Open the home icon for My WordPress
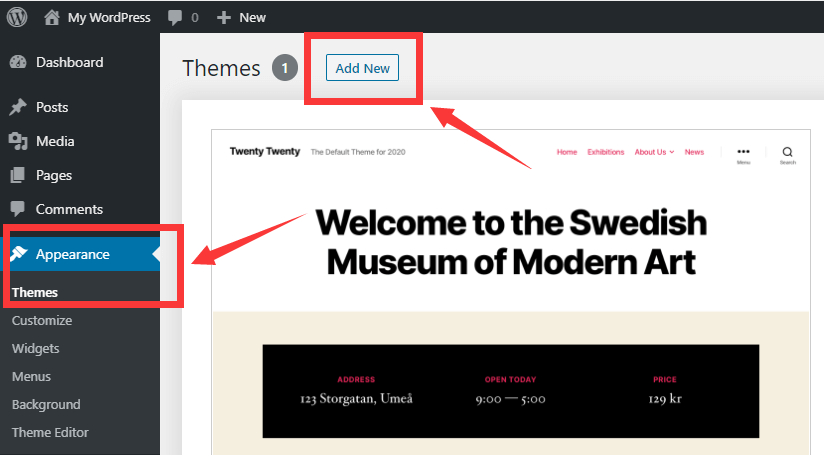824x455 pixels. coord(52,17)
